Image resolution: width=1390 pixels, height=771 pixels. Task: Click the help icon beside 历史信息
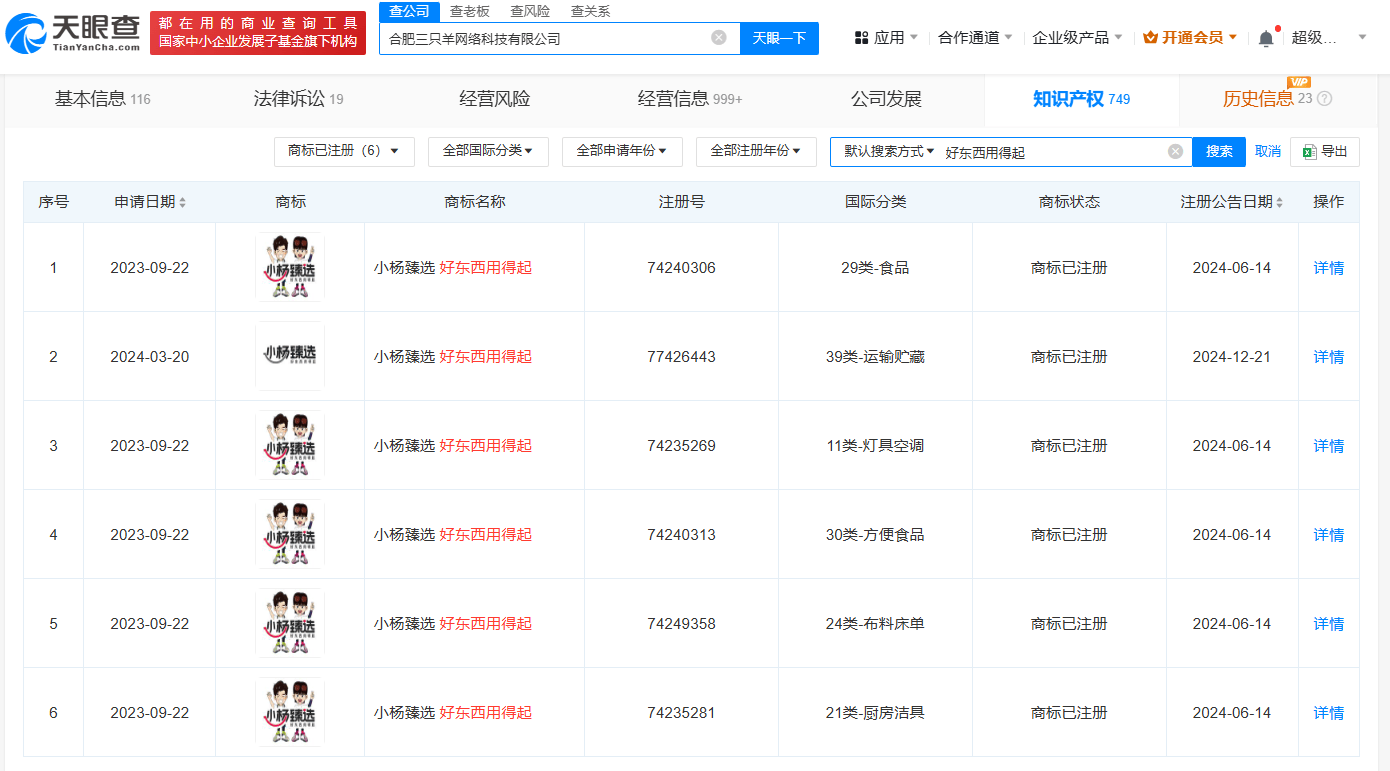pyautogui.click(x=1325, y=99)
